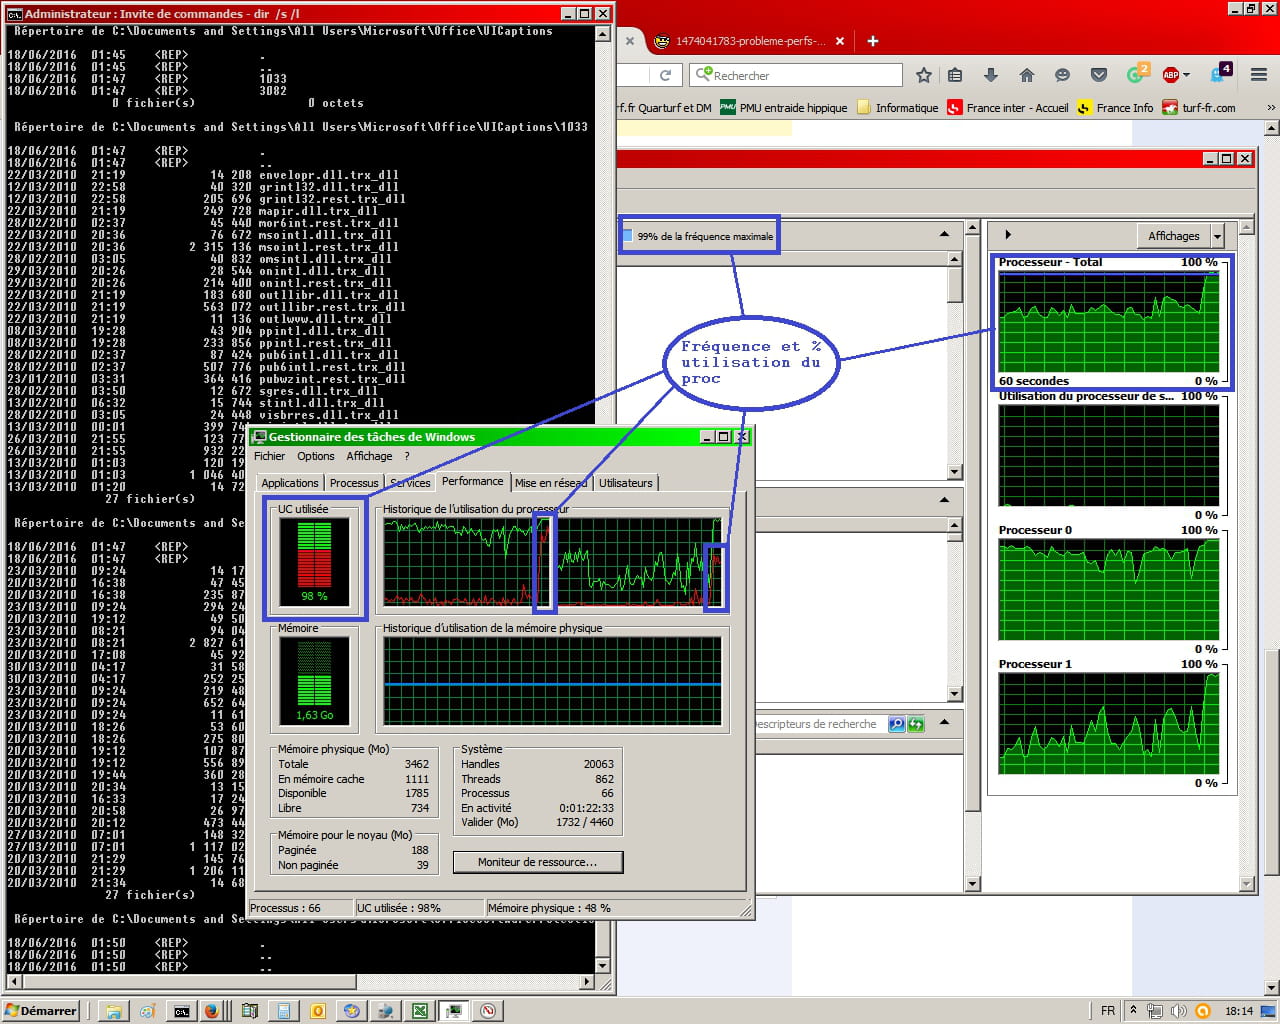Screen dimensions: 1280x1024
Task: Open the PMU entraide hippique bookmark
Action: click(783, 108)
